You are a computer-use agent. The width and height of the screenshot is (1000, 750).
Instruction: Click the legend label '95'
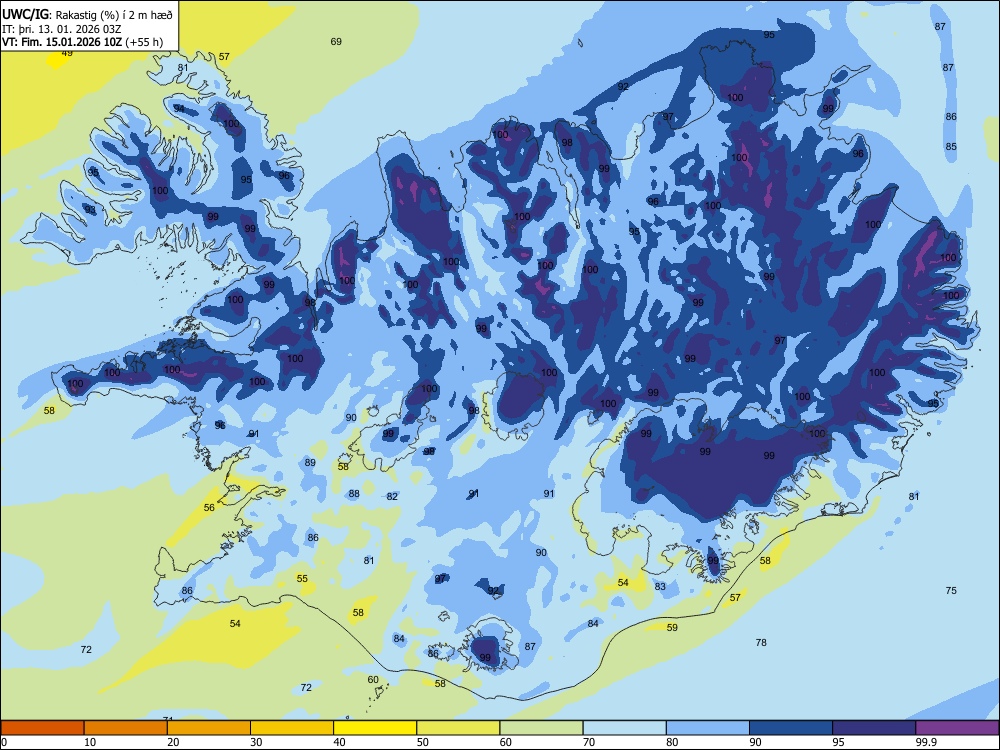coord(839,742)
